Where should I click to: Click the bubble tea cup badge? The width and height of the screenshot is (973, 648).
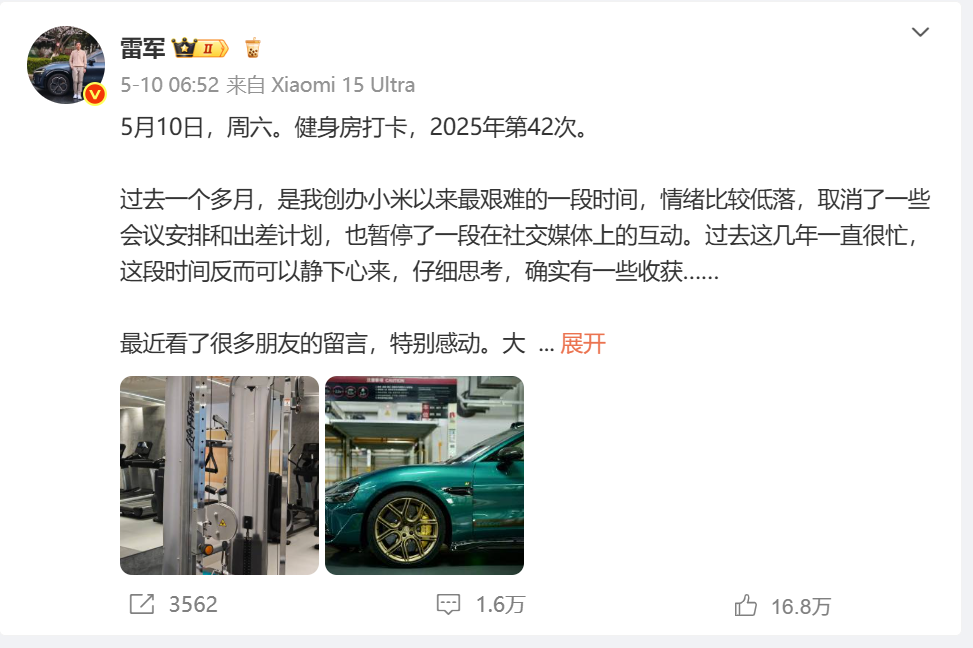tap(253, 48)
